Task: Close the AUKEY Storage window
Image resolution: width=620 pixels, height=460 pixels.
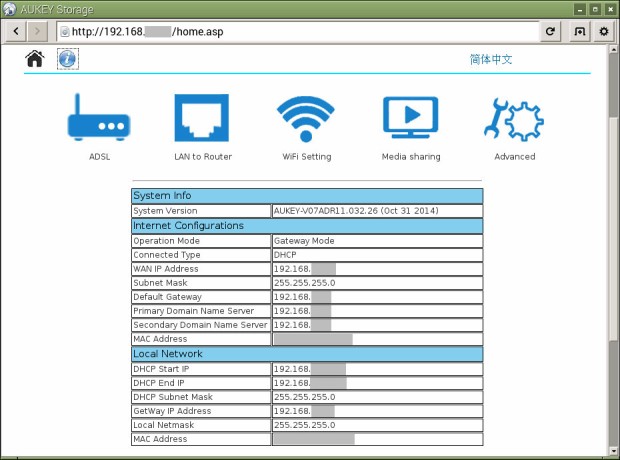Action: 611,9
